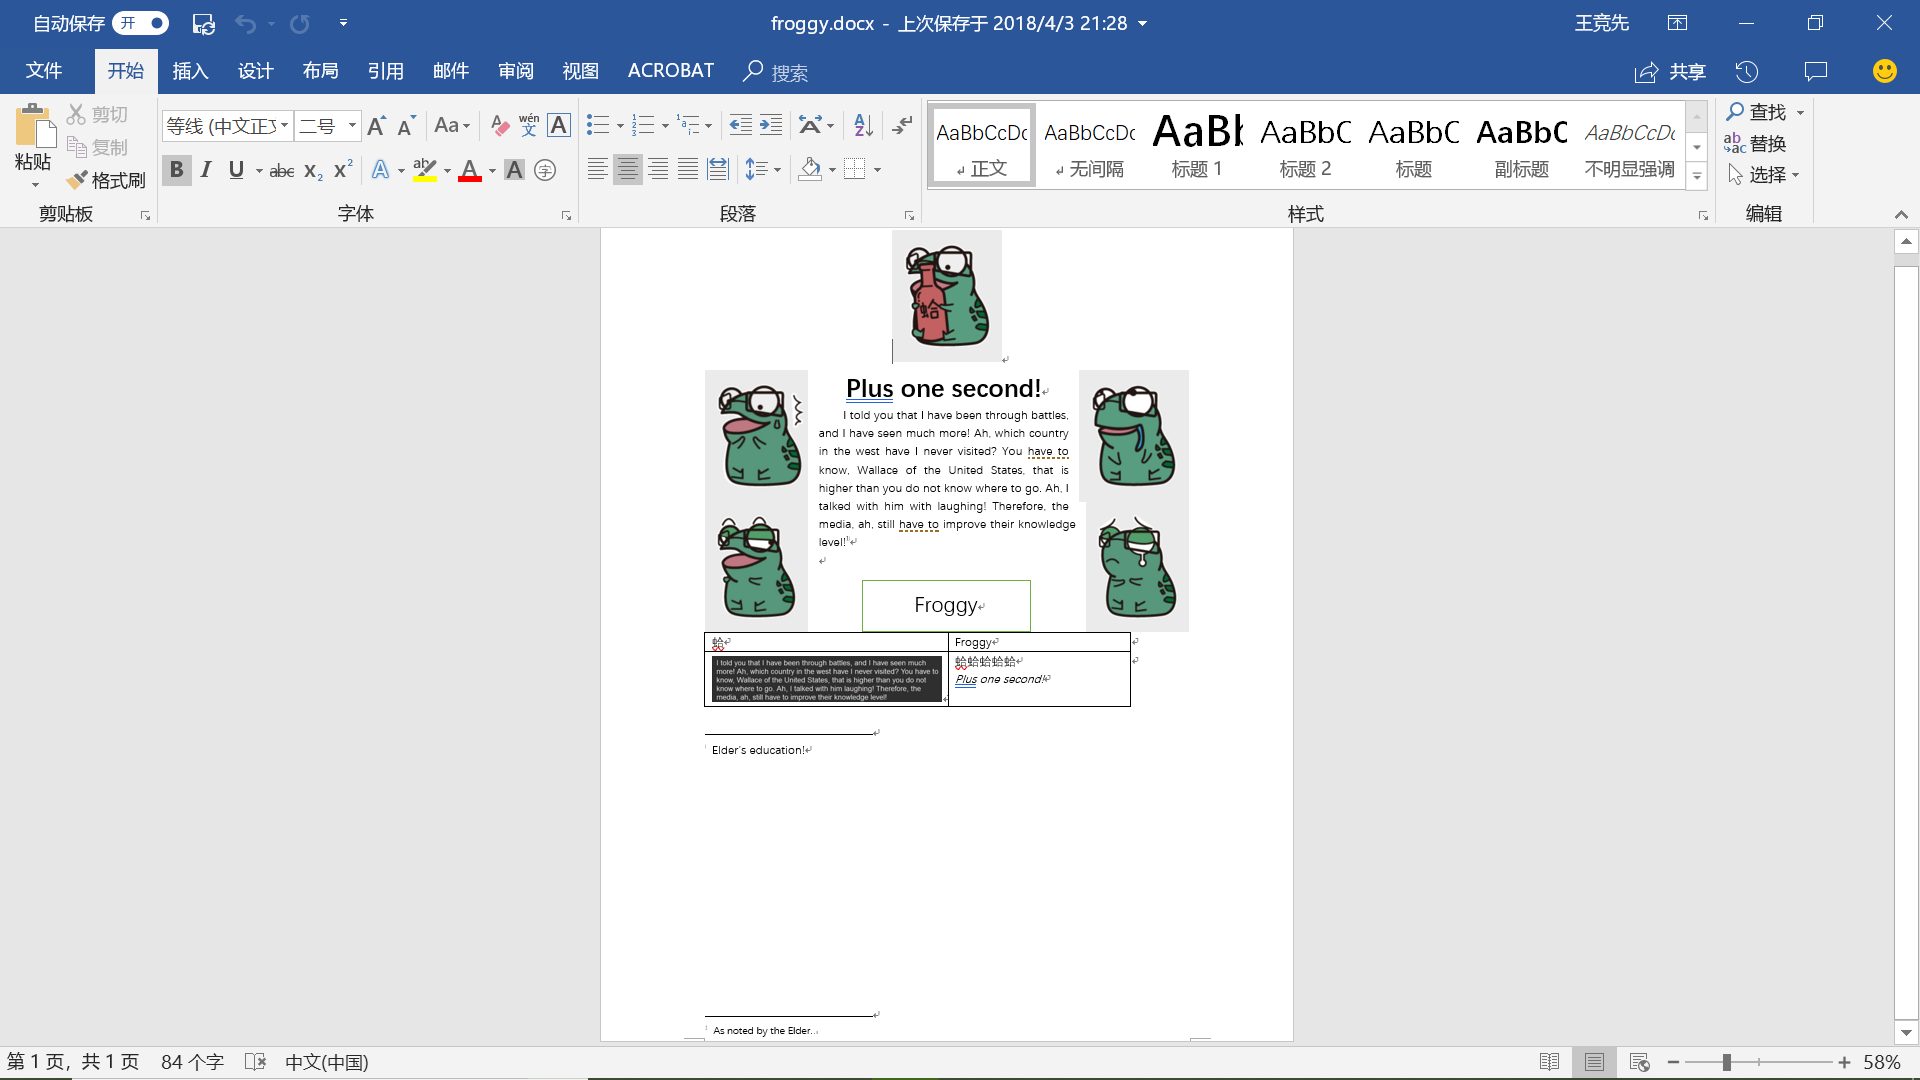Click the Character shading A icon

point(514,170)
